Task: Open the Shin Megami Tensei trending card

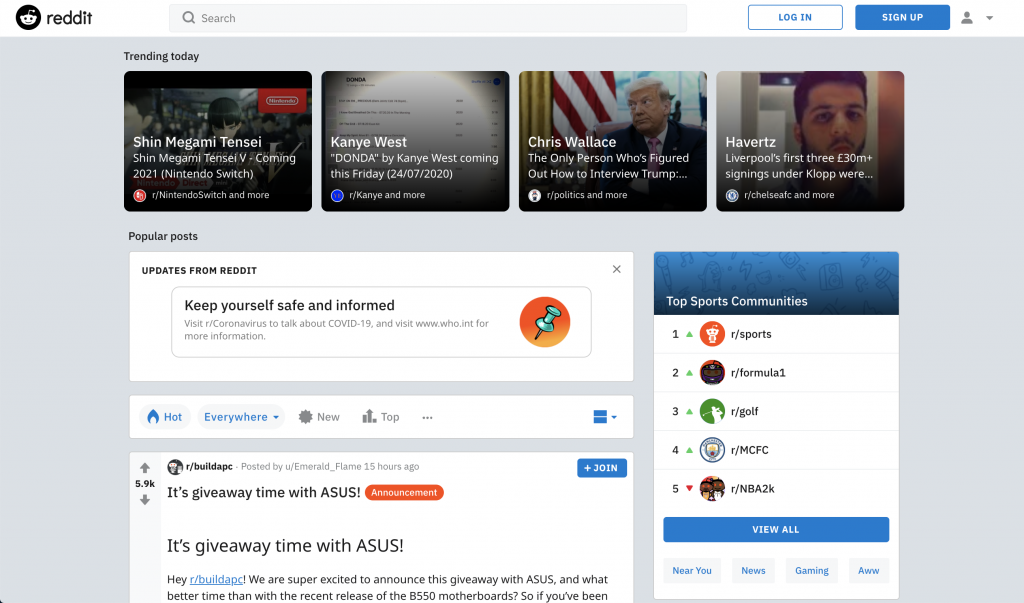Action: tap(218, 141)
